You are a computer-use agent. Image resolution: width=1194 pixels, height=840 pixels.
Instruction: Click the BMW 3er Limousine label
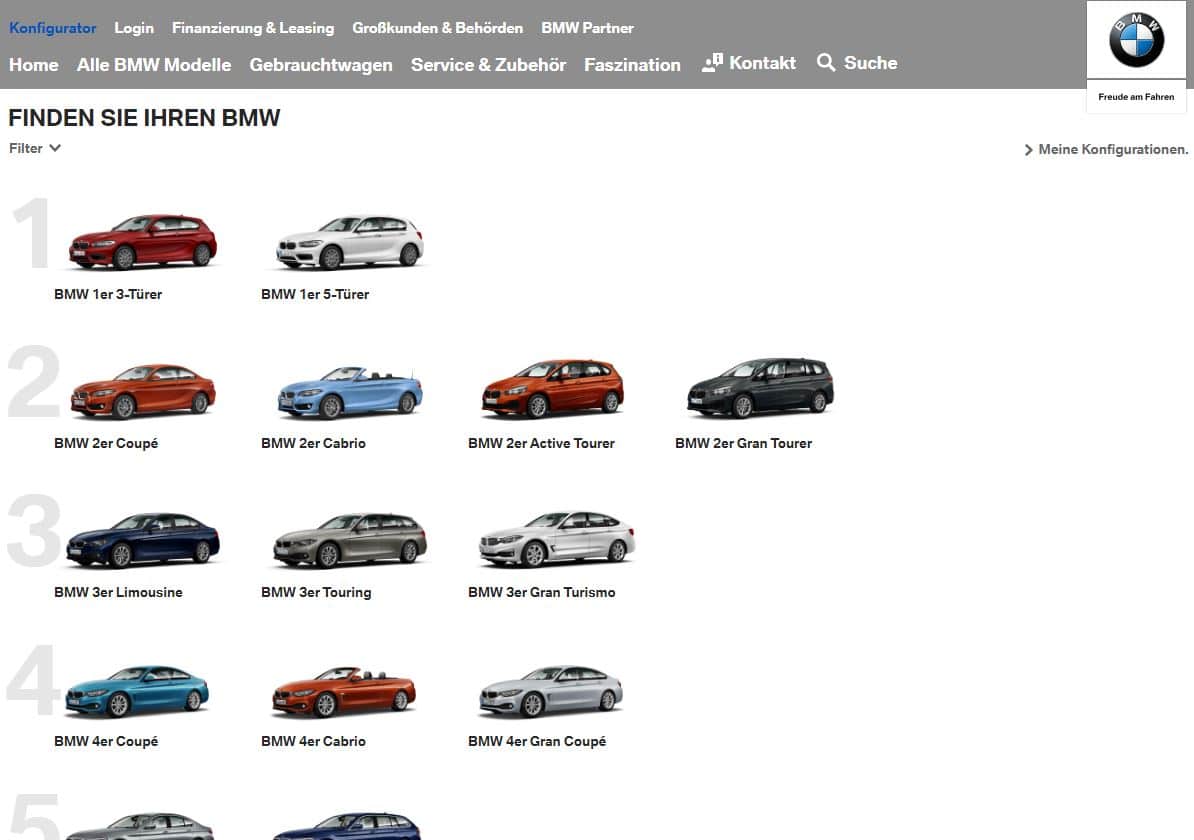click(x=118, y=592)
